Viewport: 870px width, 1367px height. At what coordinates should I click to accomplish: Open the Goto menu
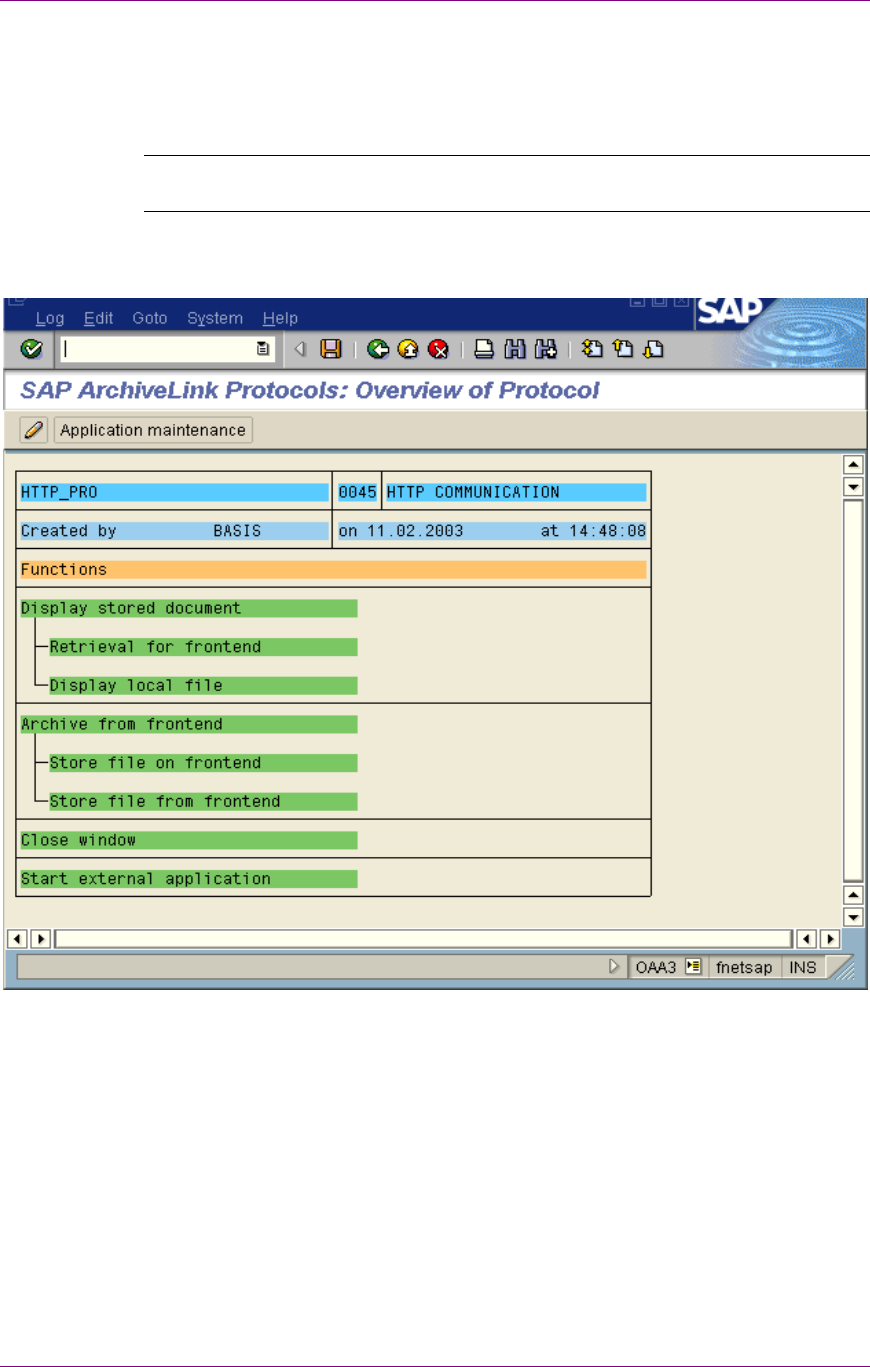[x=150, y=318]
